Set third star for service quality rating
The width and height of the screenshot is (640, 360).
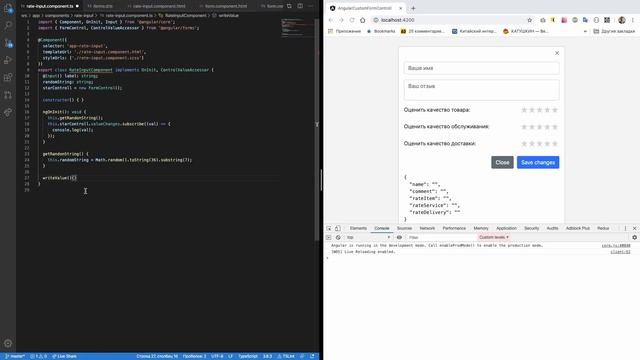point(540,127)
